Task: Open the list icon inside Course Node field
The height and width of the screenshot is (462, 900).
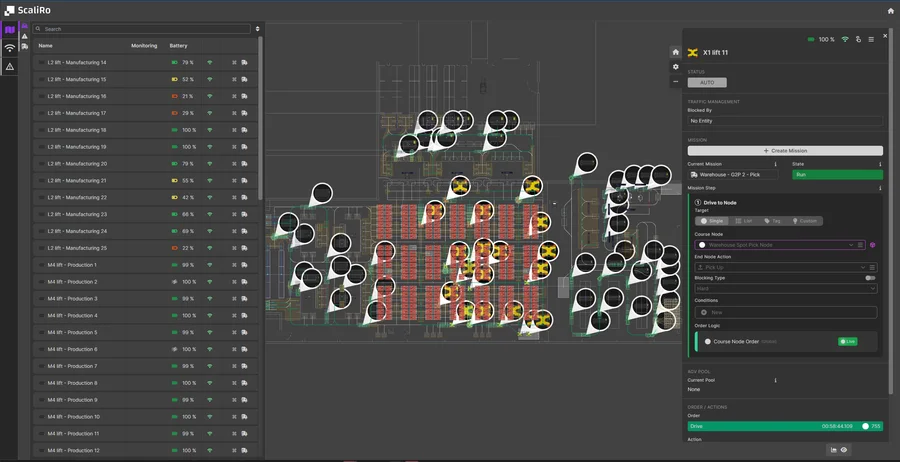Action: tap(860, 245)
